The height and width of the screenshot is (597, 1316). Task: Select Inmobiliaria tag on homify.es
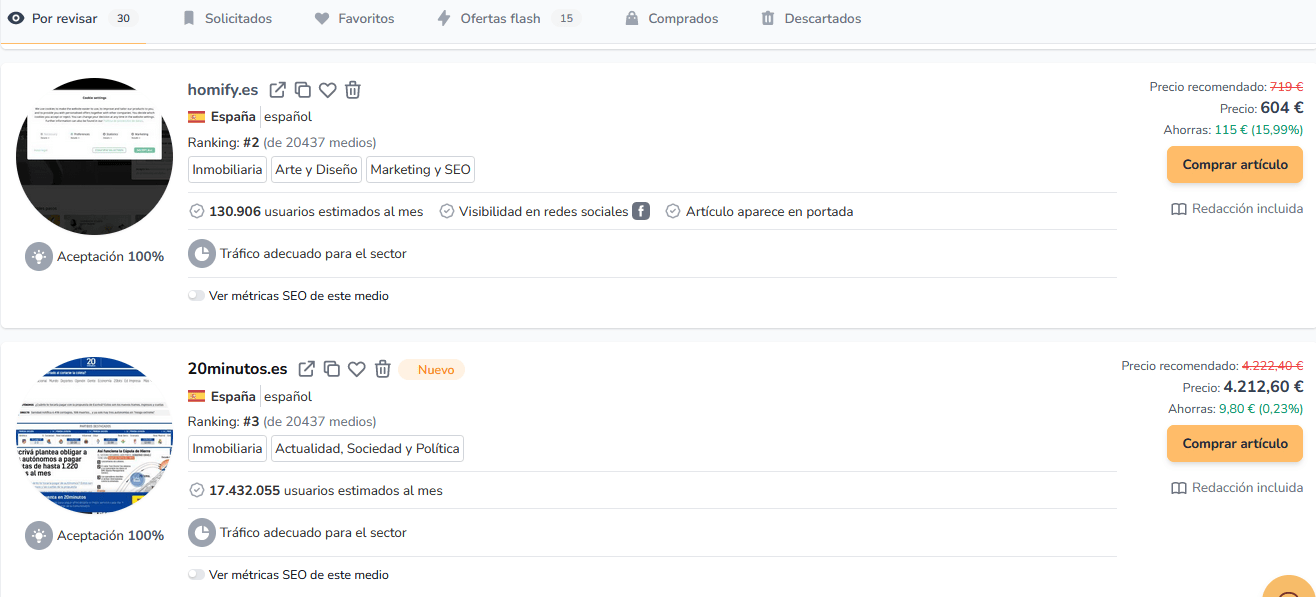(227, 170)
